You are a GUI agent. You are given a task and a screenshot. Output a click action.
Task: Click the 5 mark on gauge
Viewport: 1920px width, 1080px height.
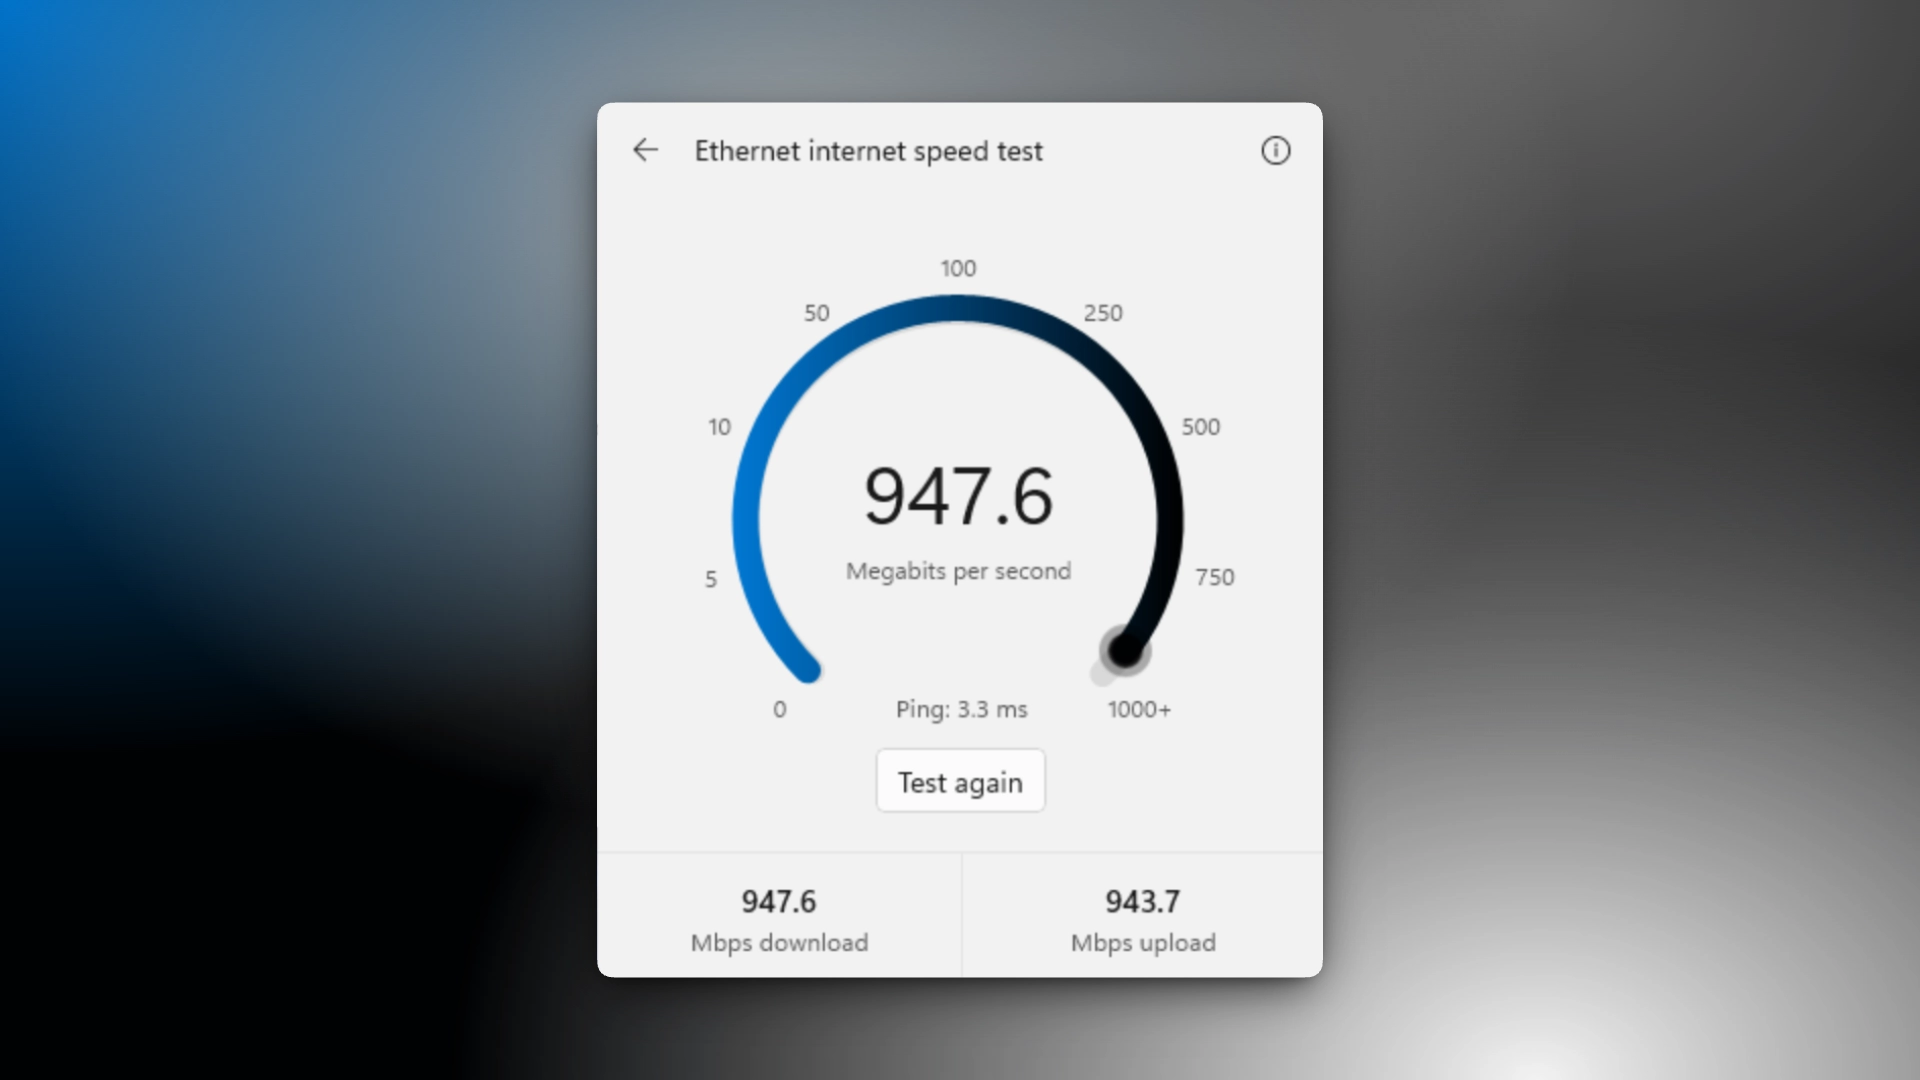(710, 579)
